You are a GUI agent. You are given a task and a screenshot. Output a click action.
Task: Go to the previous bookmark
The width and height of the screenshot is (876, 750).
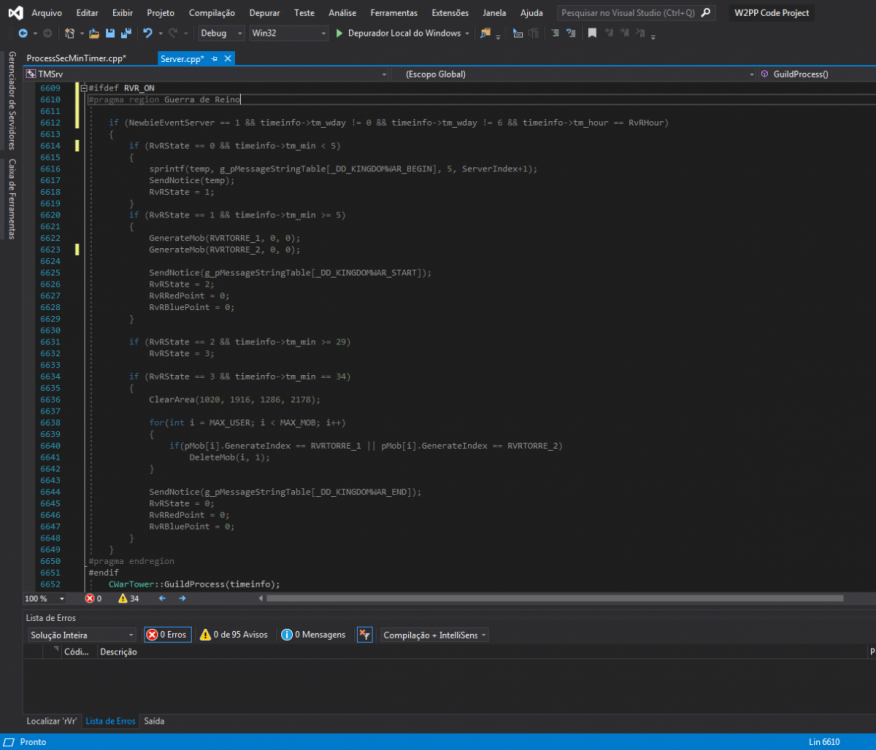pos(609,34)
